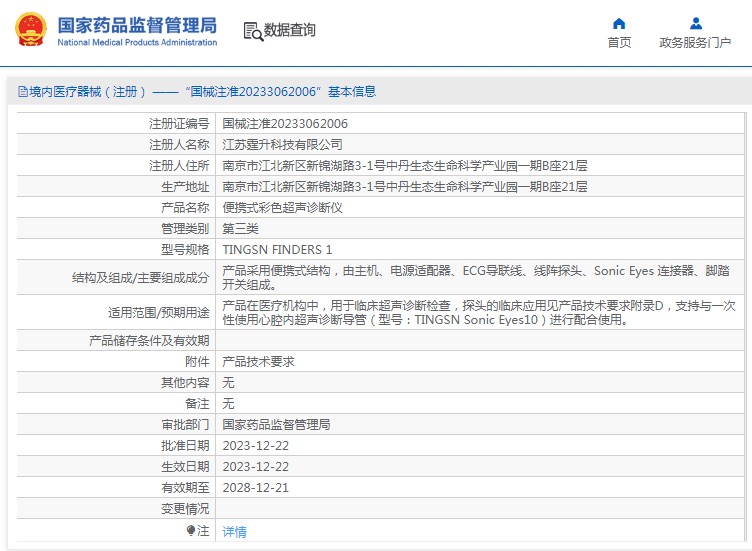Click the lightbulb icon beside 注
Screen dimensions: 752x551
tap(190, 530)
